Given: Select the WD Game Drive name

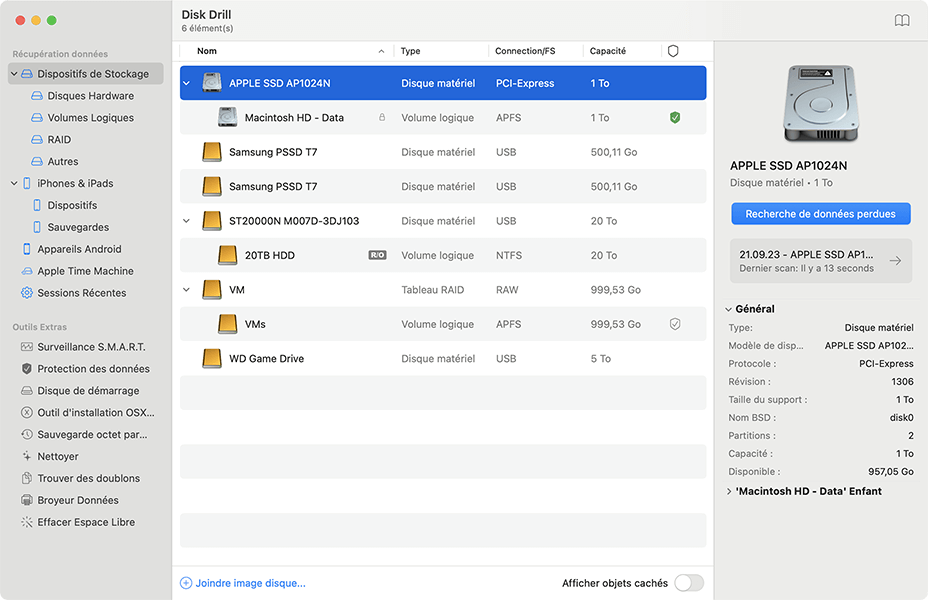Looking at the screenshot, I should pyautogui.click(x=266, y=359).
